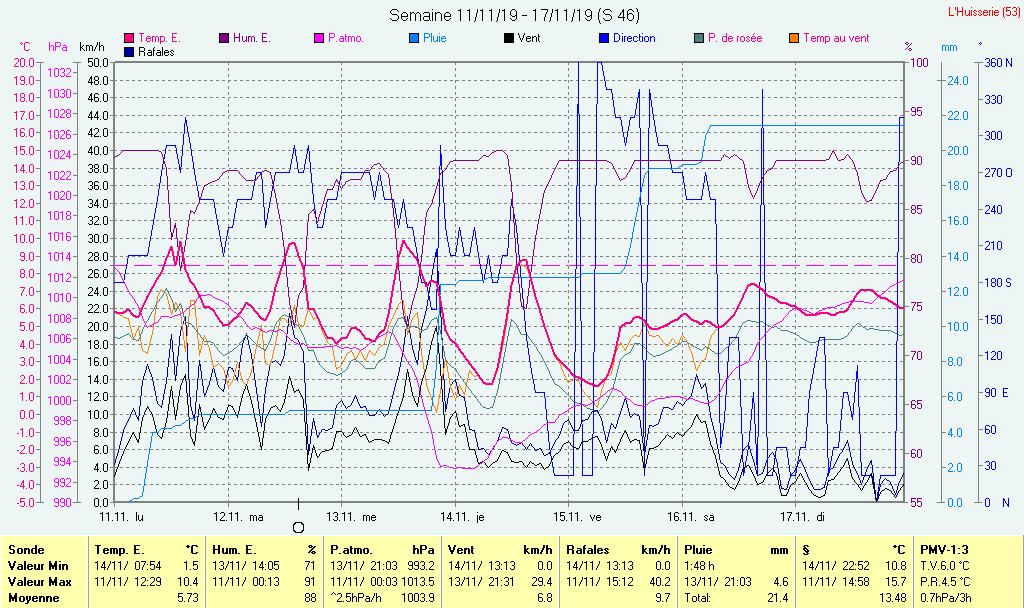This screenshot has height=608, width=1024.
Task: Click the rain total value '21.4'
Action: tap(778, 598)
